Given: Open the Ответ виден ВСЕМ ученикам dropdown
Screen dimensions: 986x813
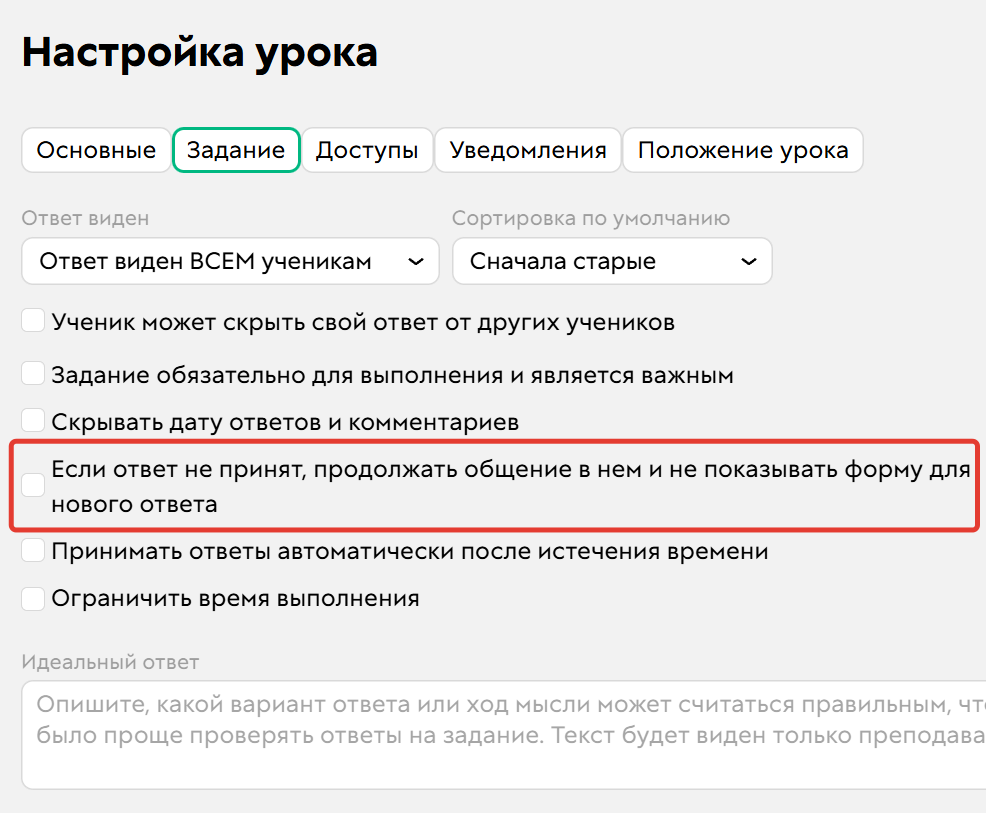Looking at the screenshot, I should [x=230, y=261].
